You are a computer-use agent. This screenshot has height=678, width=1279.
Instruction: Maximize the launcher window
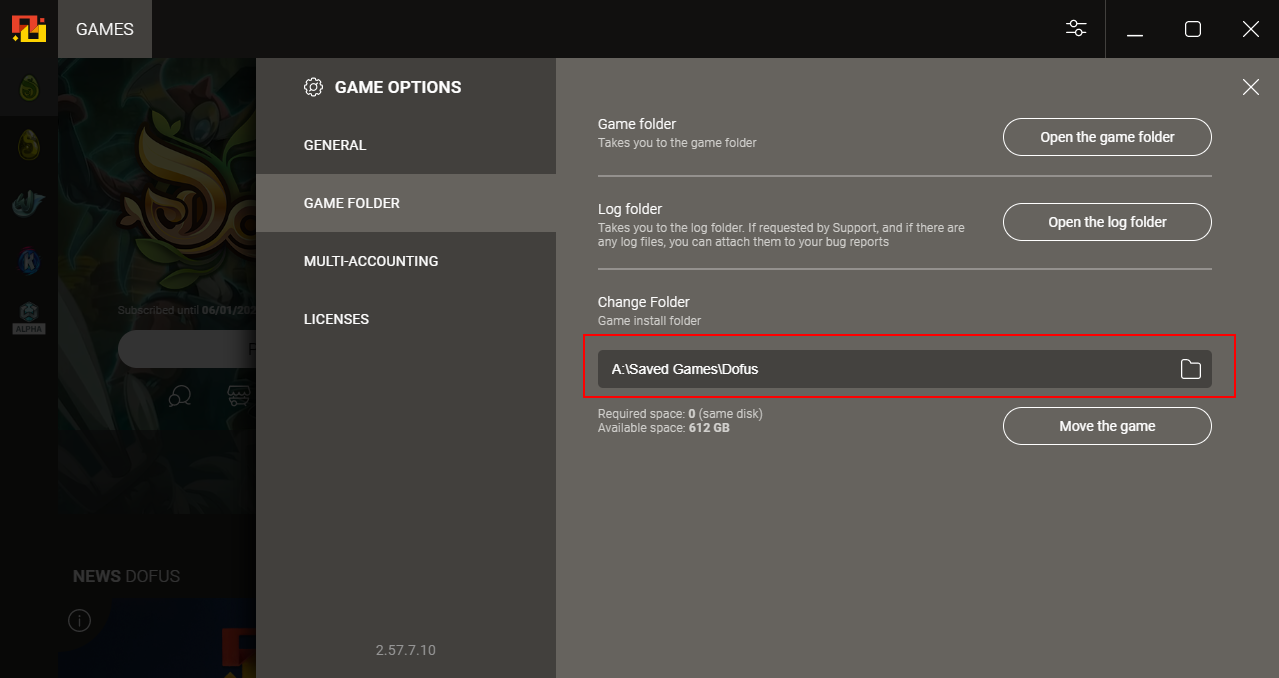pos(1192,29)
